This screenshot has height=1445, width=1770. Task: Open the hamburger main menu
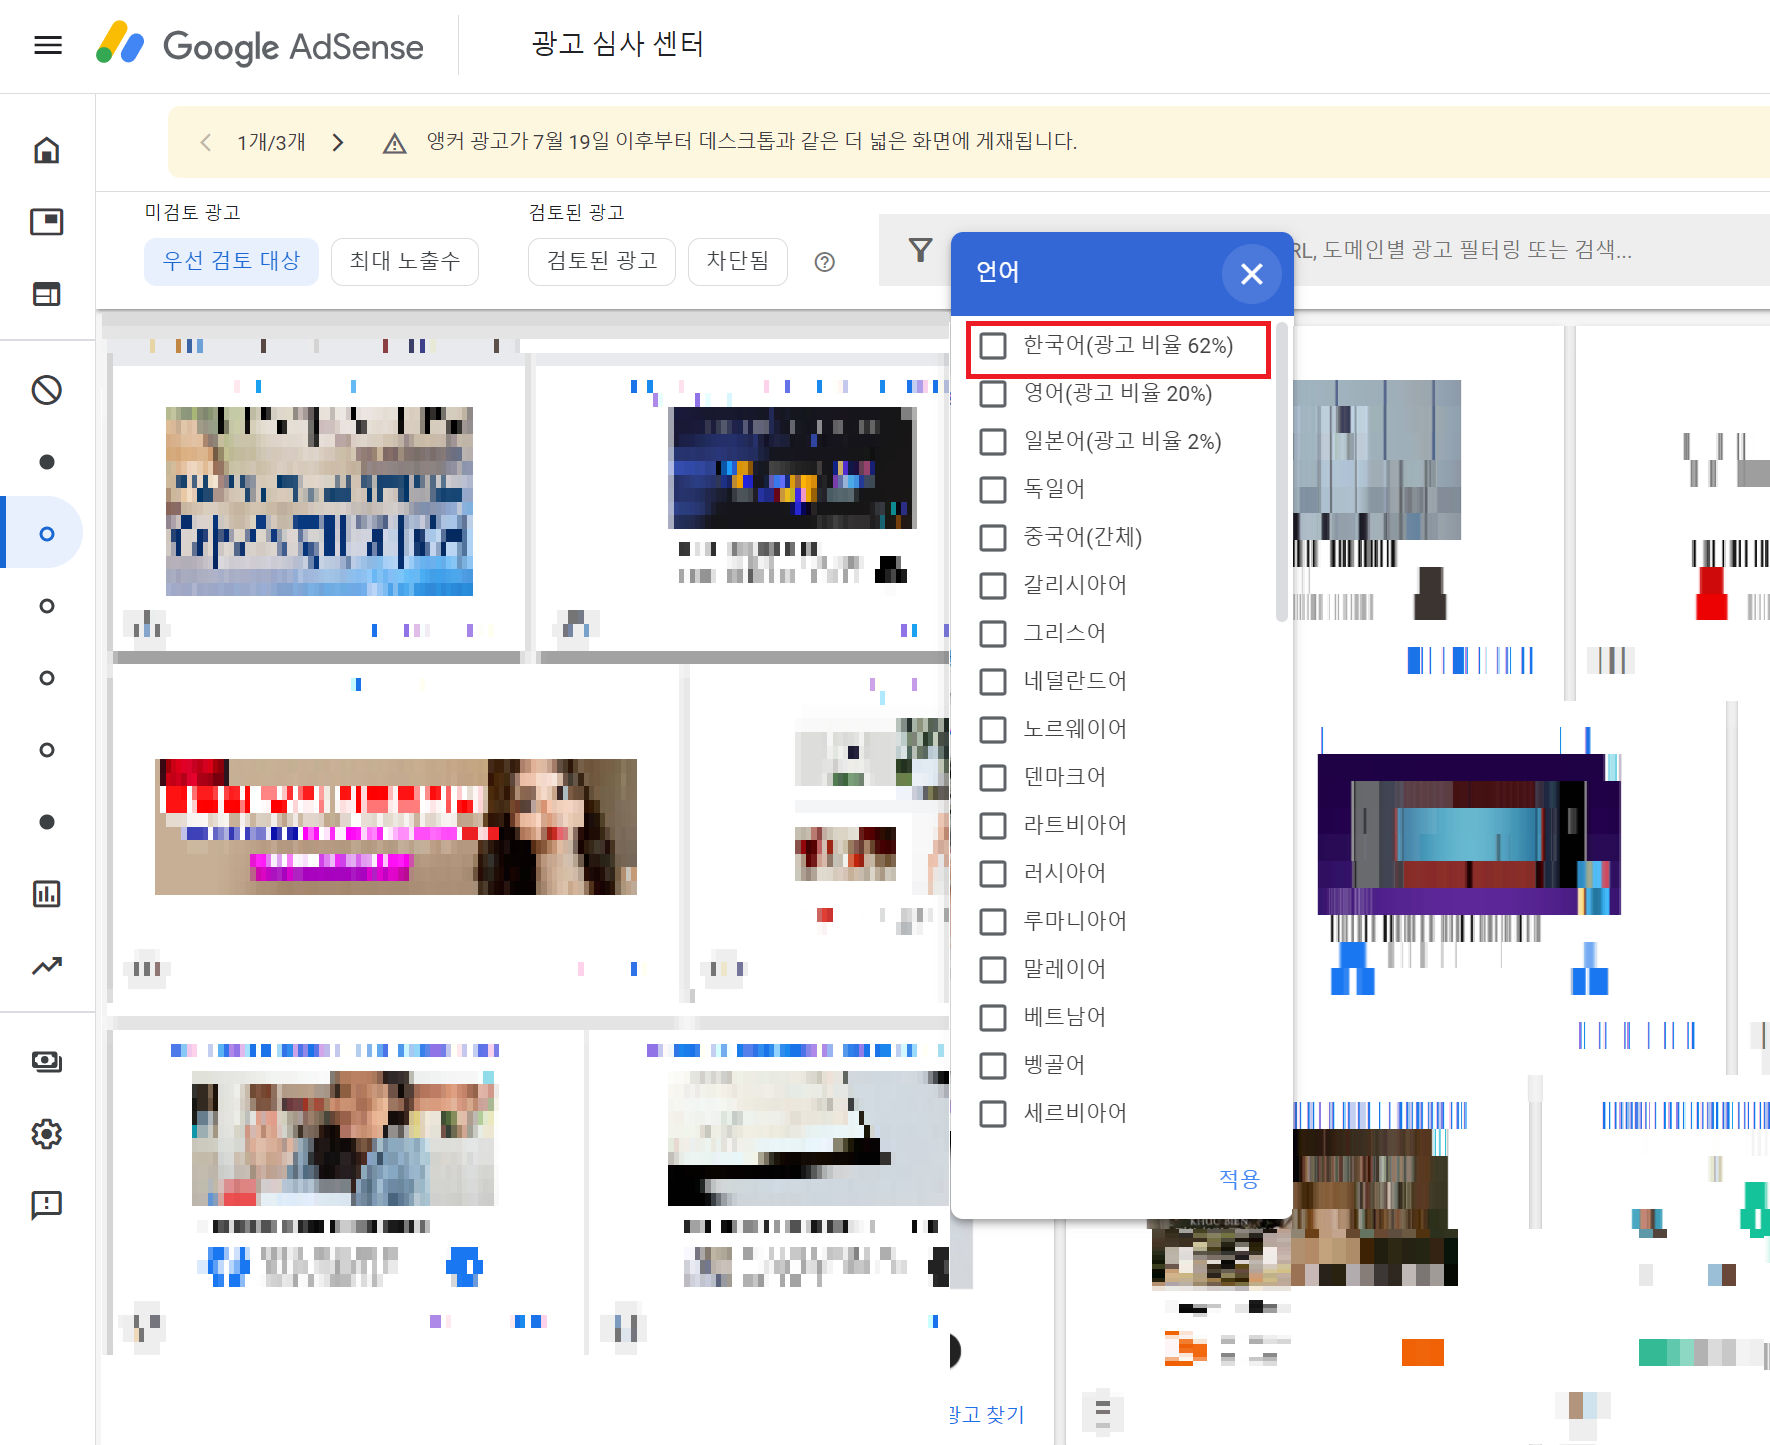[48, 45]
